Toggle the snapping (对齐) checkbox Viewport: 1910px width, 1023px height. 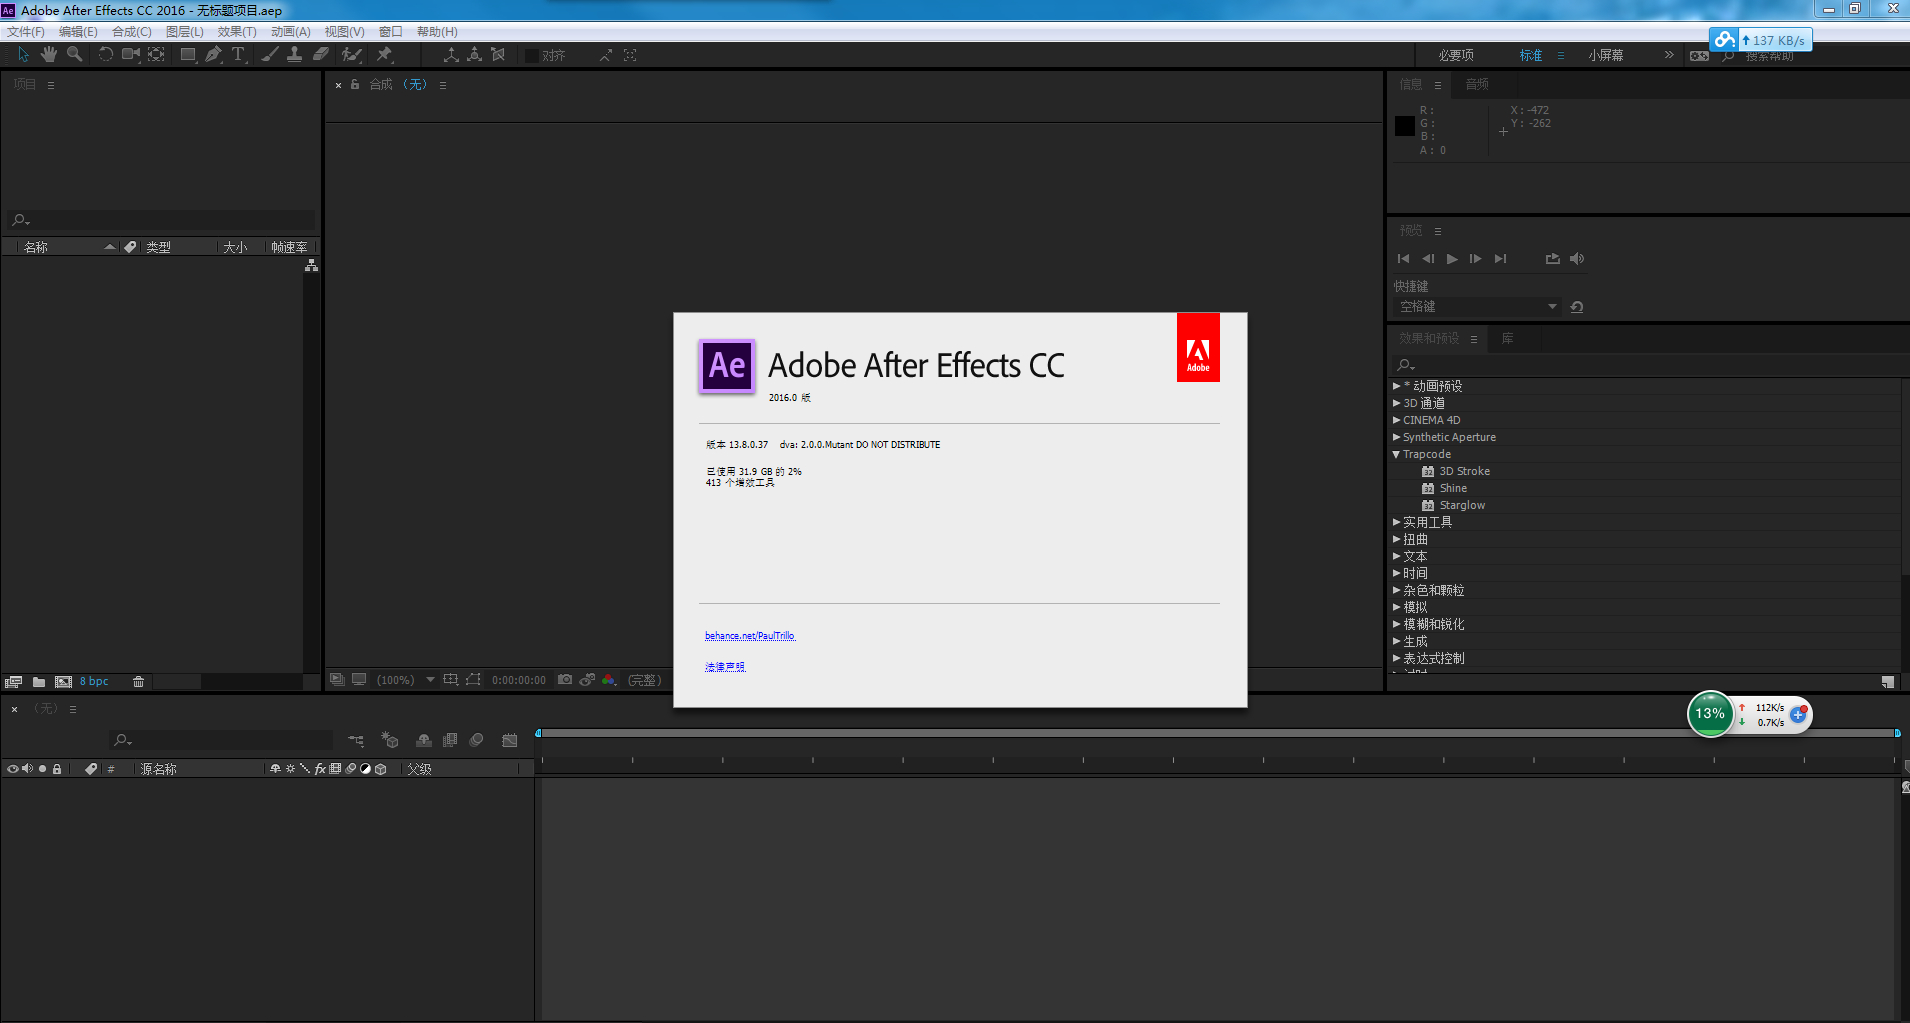(x=532, y=56)
